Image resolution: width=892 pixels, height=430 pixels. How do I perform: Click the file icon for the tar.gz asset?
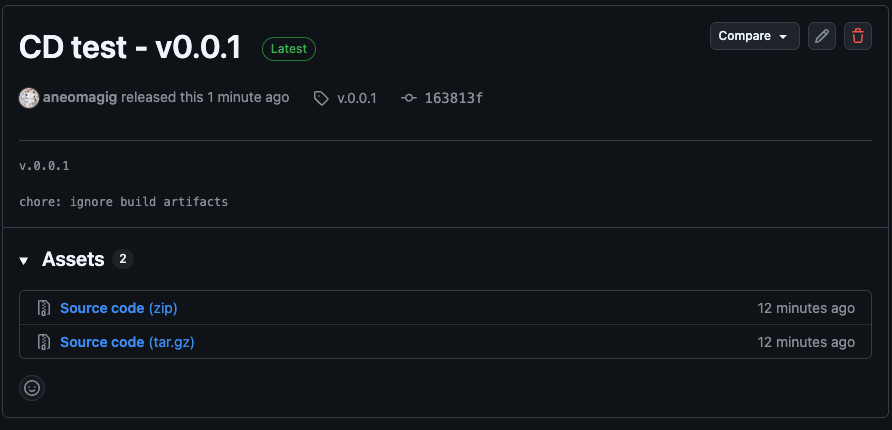coord(44,342)
